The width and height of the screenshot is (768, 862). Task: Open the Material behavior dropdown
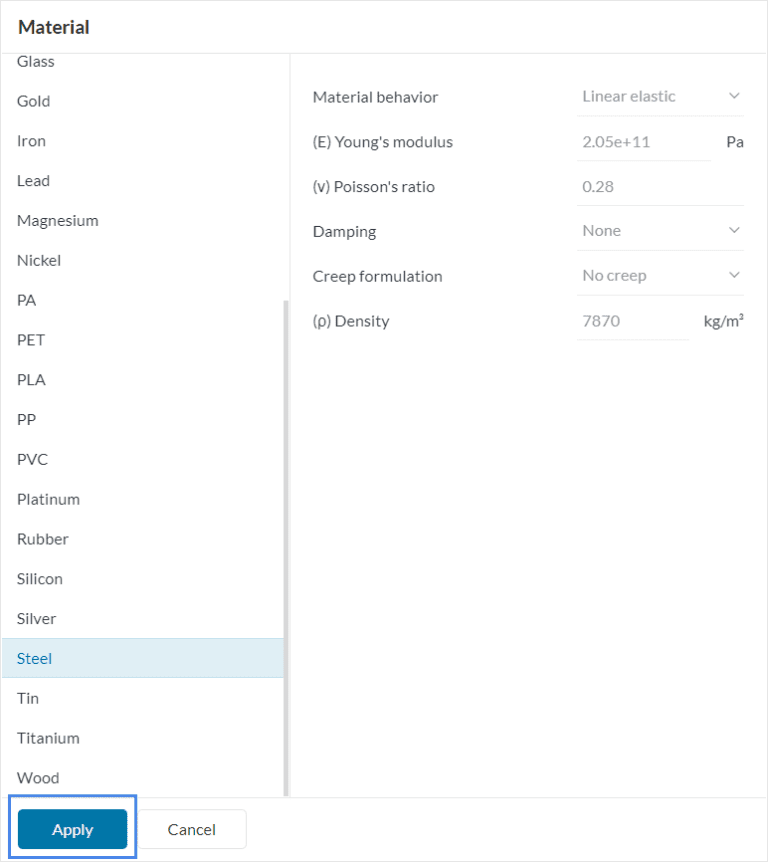(661, 96)
